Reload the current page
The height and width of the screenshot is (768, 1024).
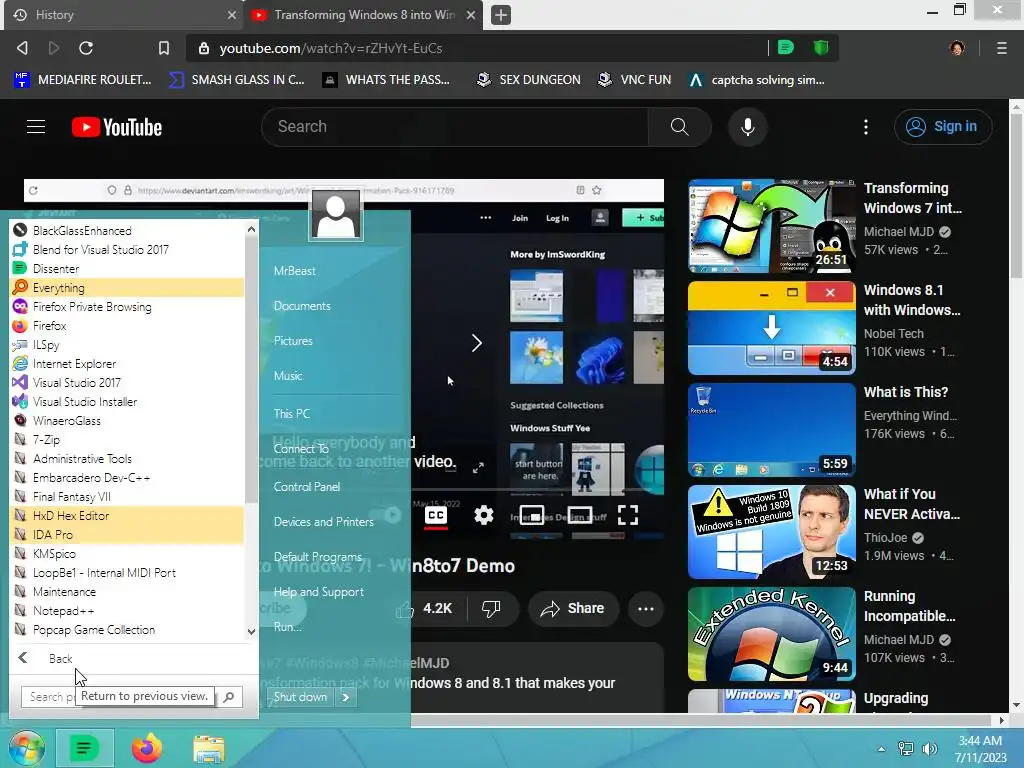point(86,48)
